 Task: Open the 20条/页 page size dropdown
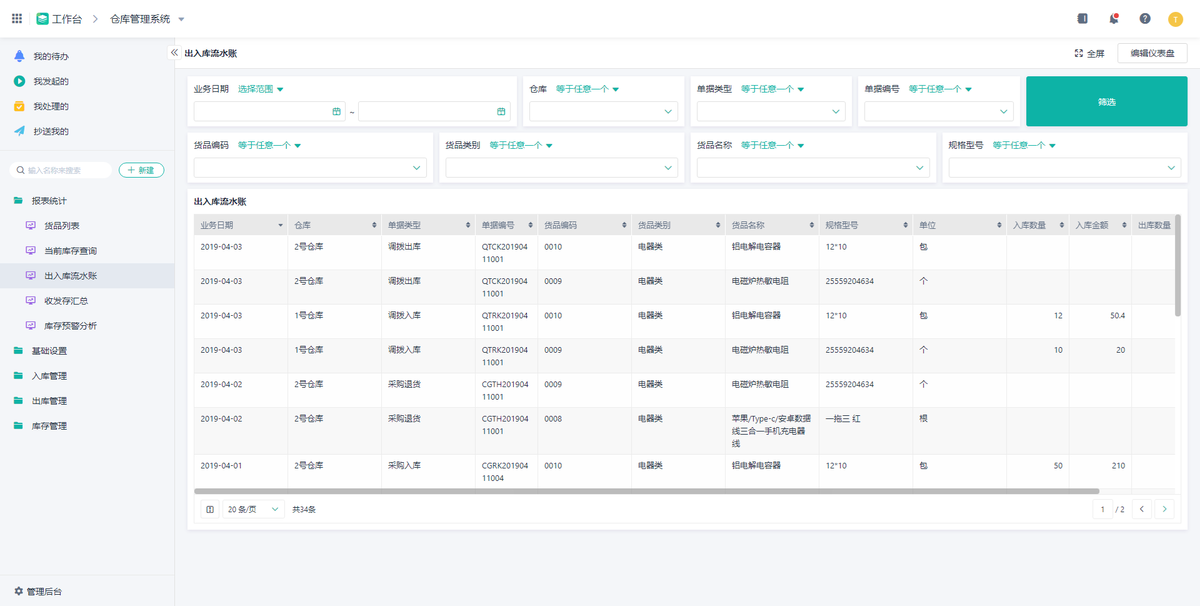tap(254, 509)
